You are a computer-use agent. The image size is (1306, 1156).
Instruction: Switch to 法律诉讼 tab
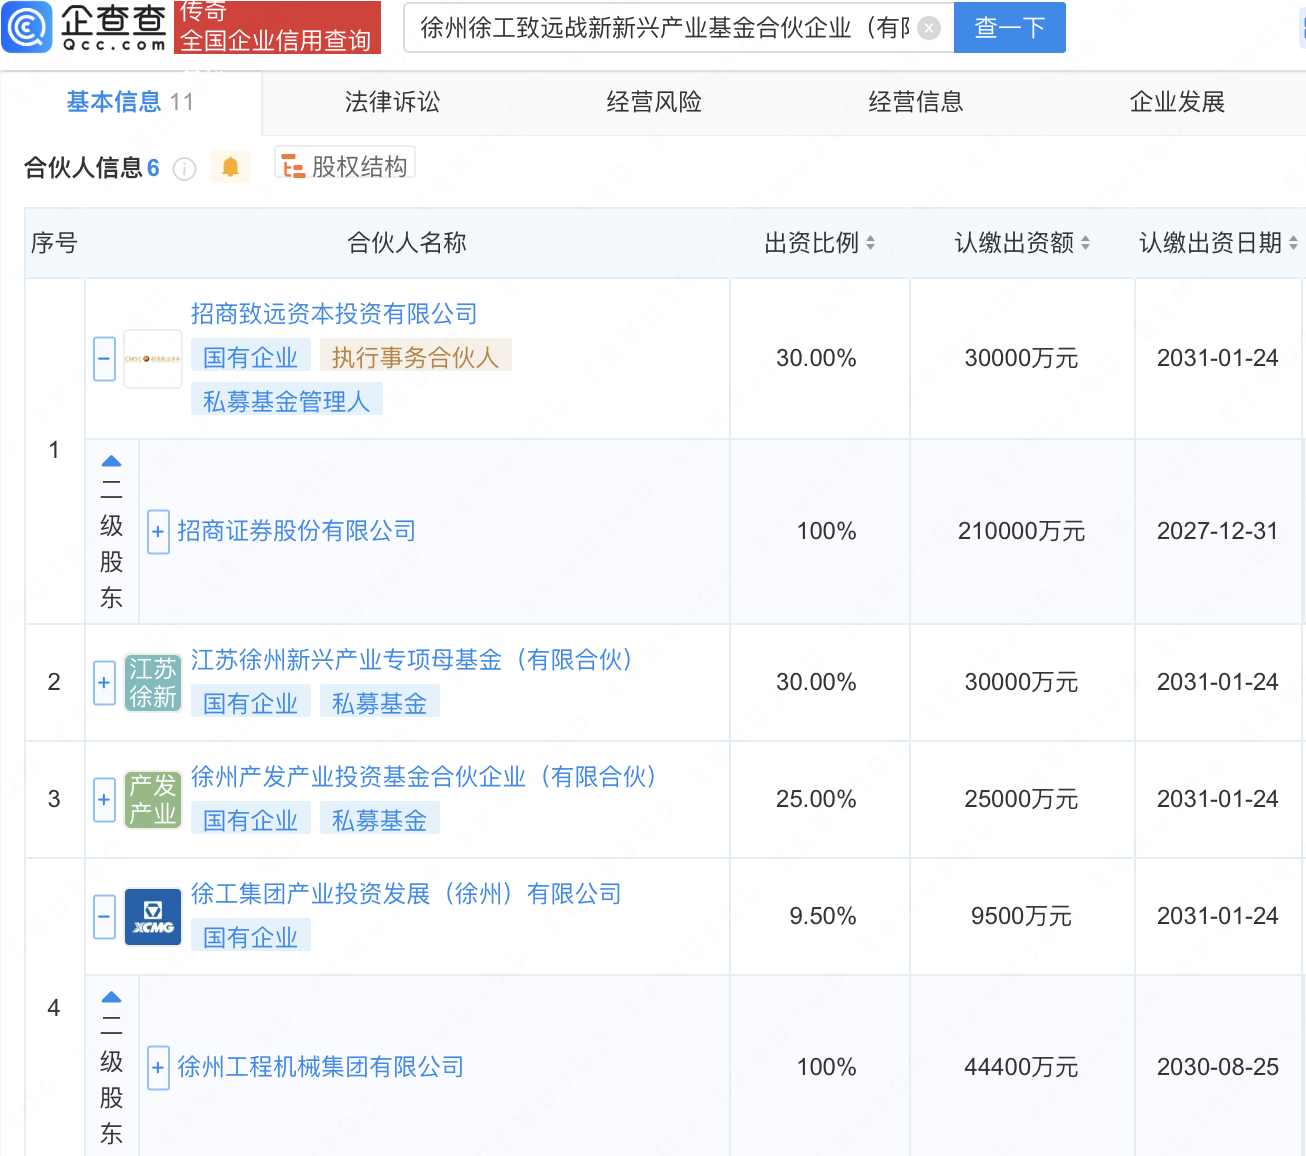392,102
